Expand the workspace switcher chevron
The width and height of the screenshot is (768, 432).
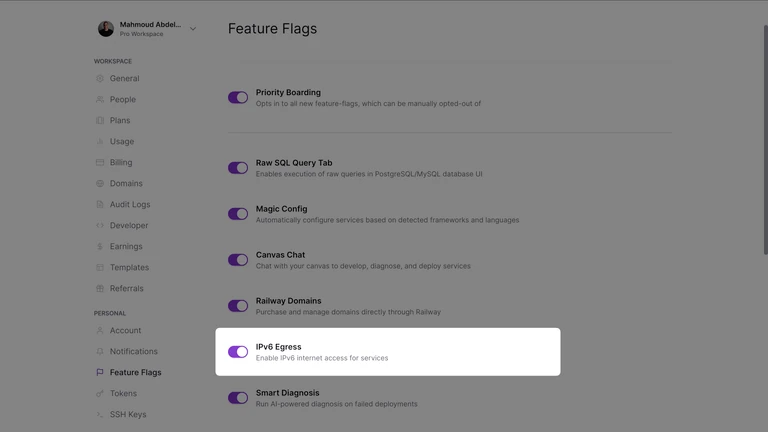[193, 29]
